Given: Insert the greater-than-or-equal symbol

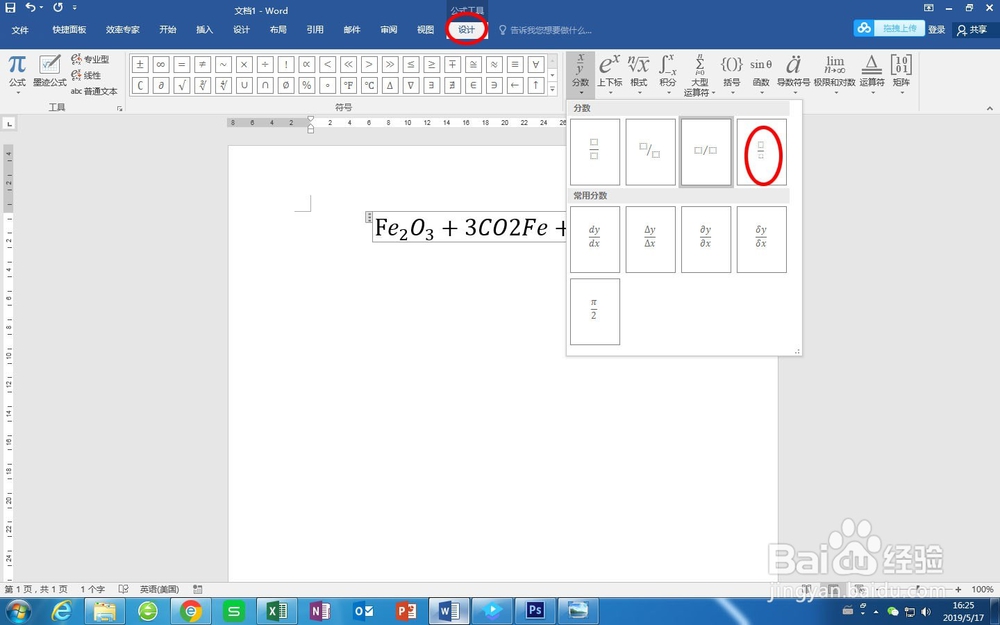Looking at the screenshot, I should [431, 64].
